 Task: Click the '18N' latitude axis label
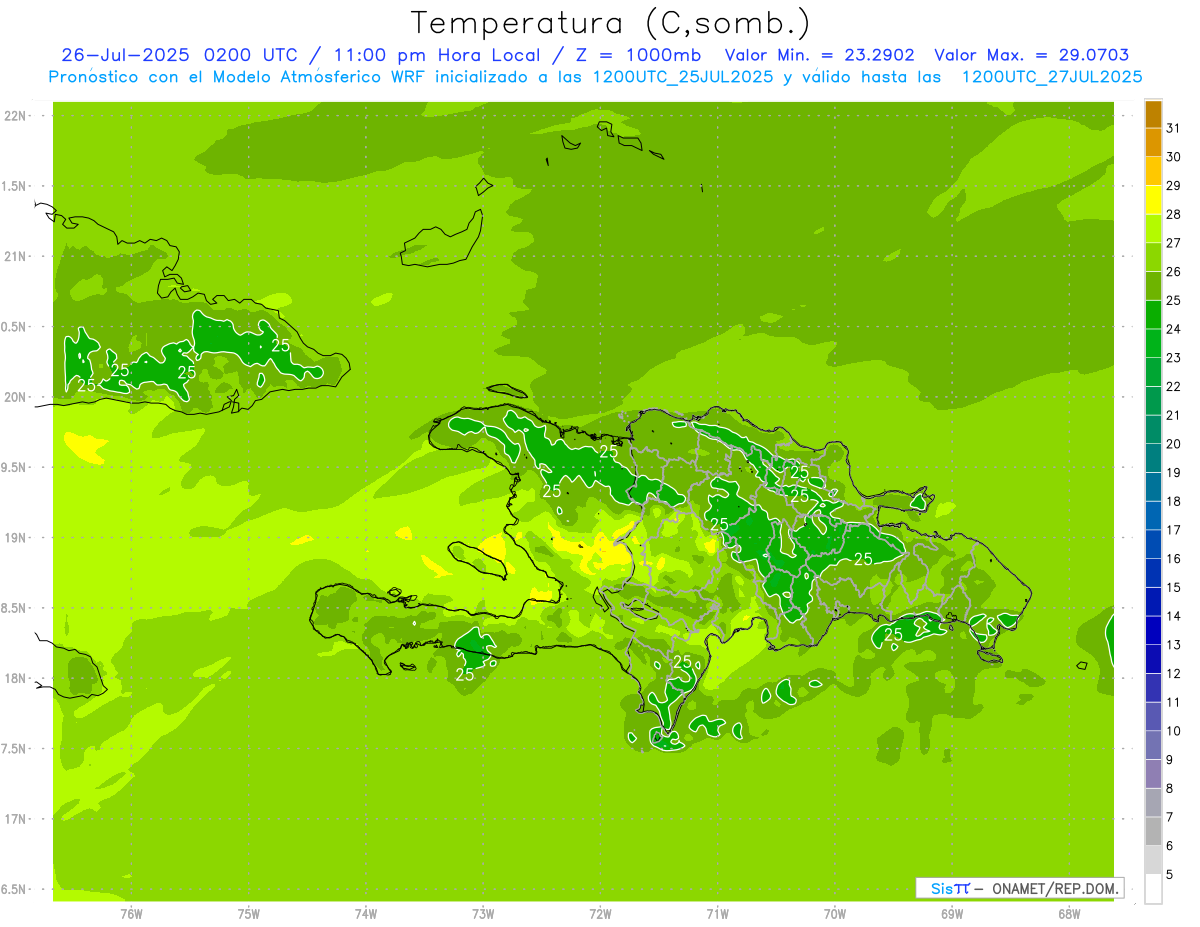click(x=16, y=679)
